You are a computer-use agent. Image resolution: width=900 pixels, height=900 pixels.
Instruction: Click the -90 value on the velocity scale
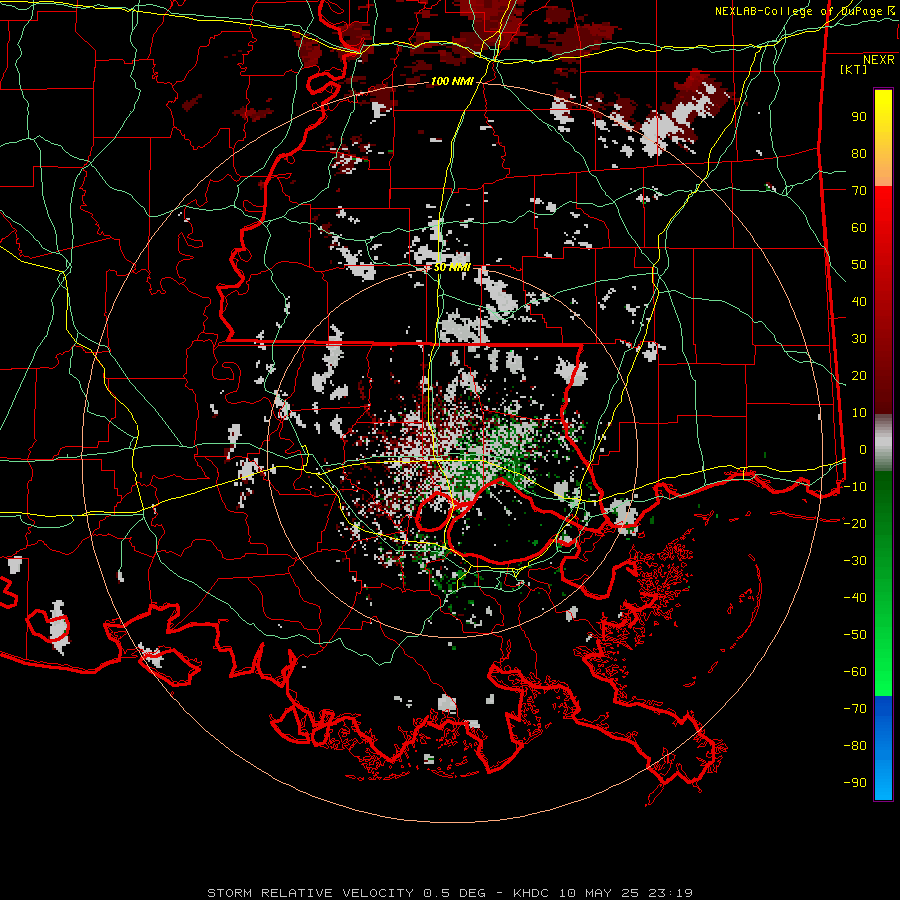855,783
